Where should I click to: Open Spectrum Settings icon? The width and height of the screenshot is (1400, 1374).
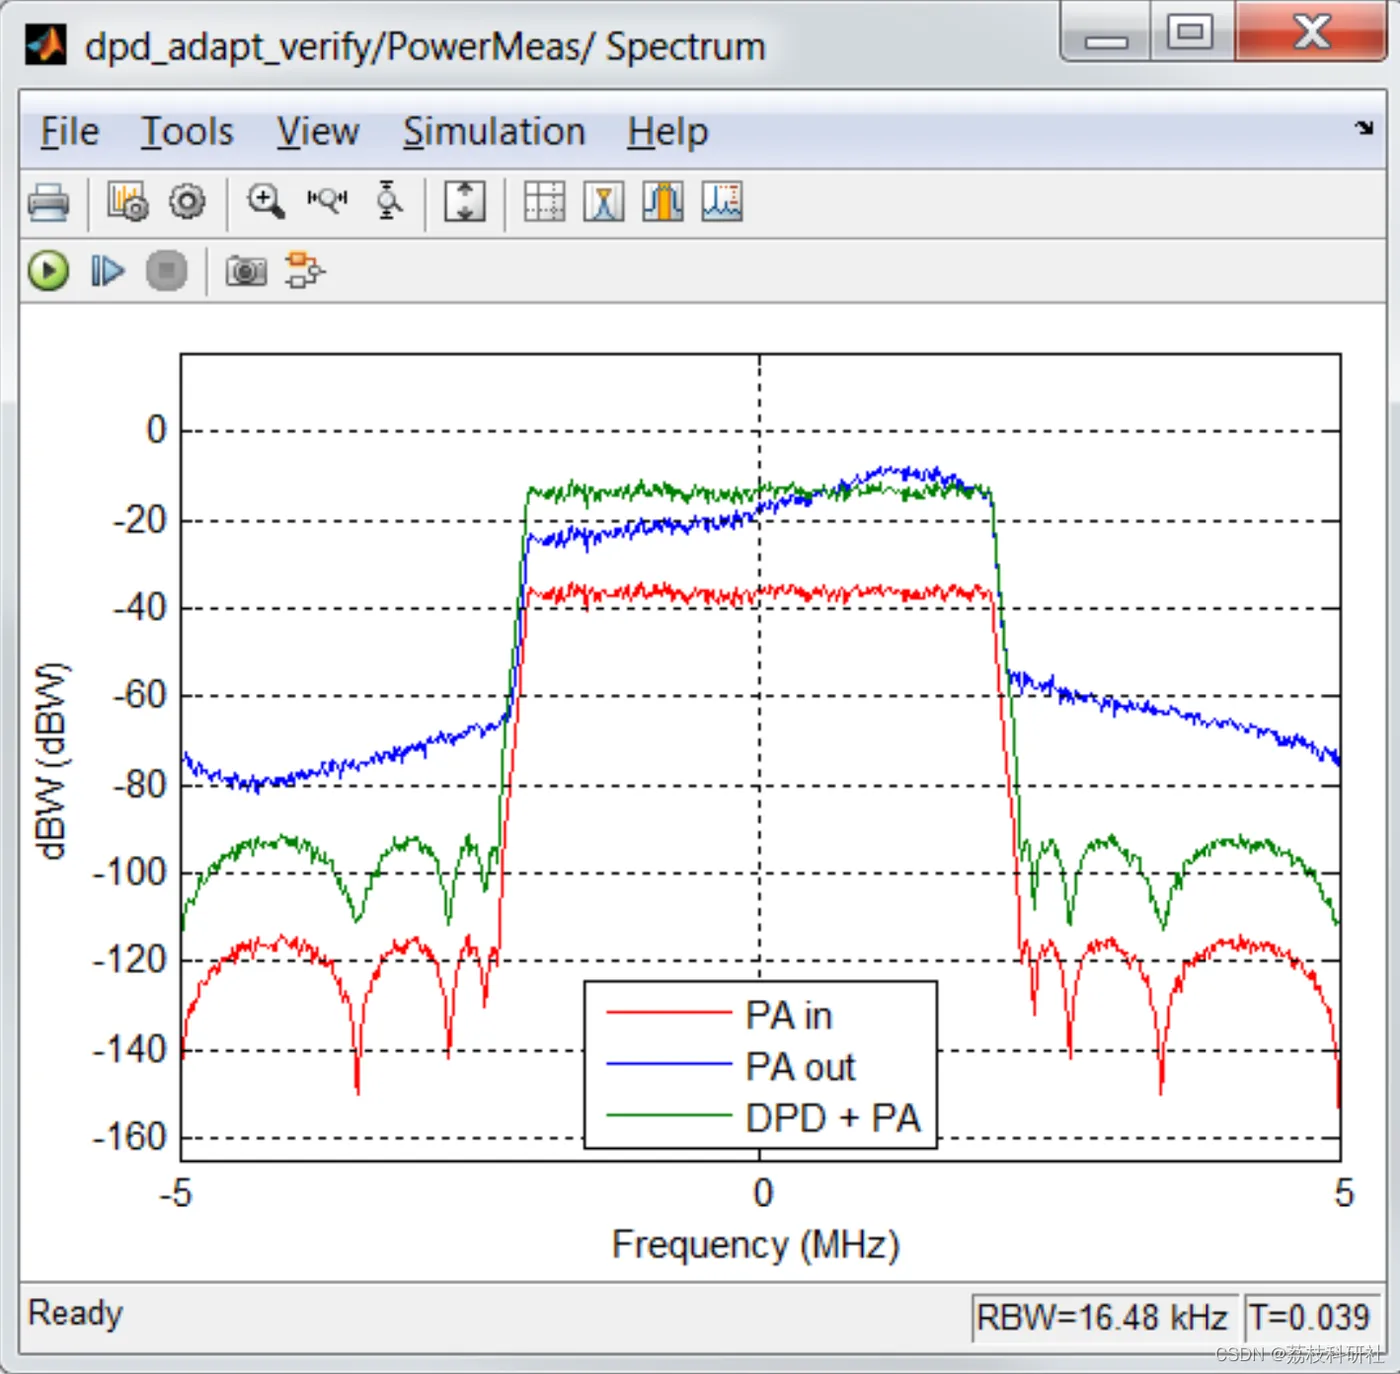point(128,202)
